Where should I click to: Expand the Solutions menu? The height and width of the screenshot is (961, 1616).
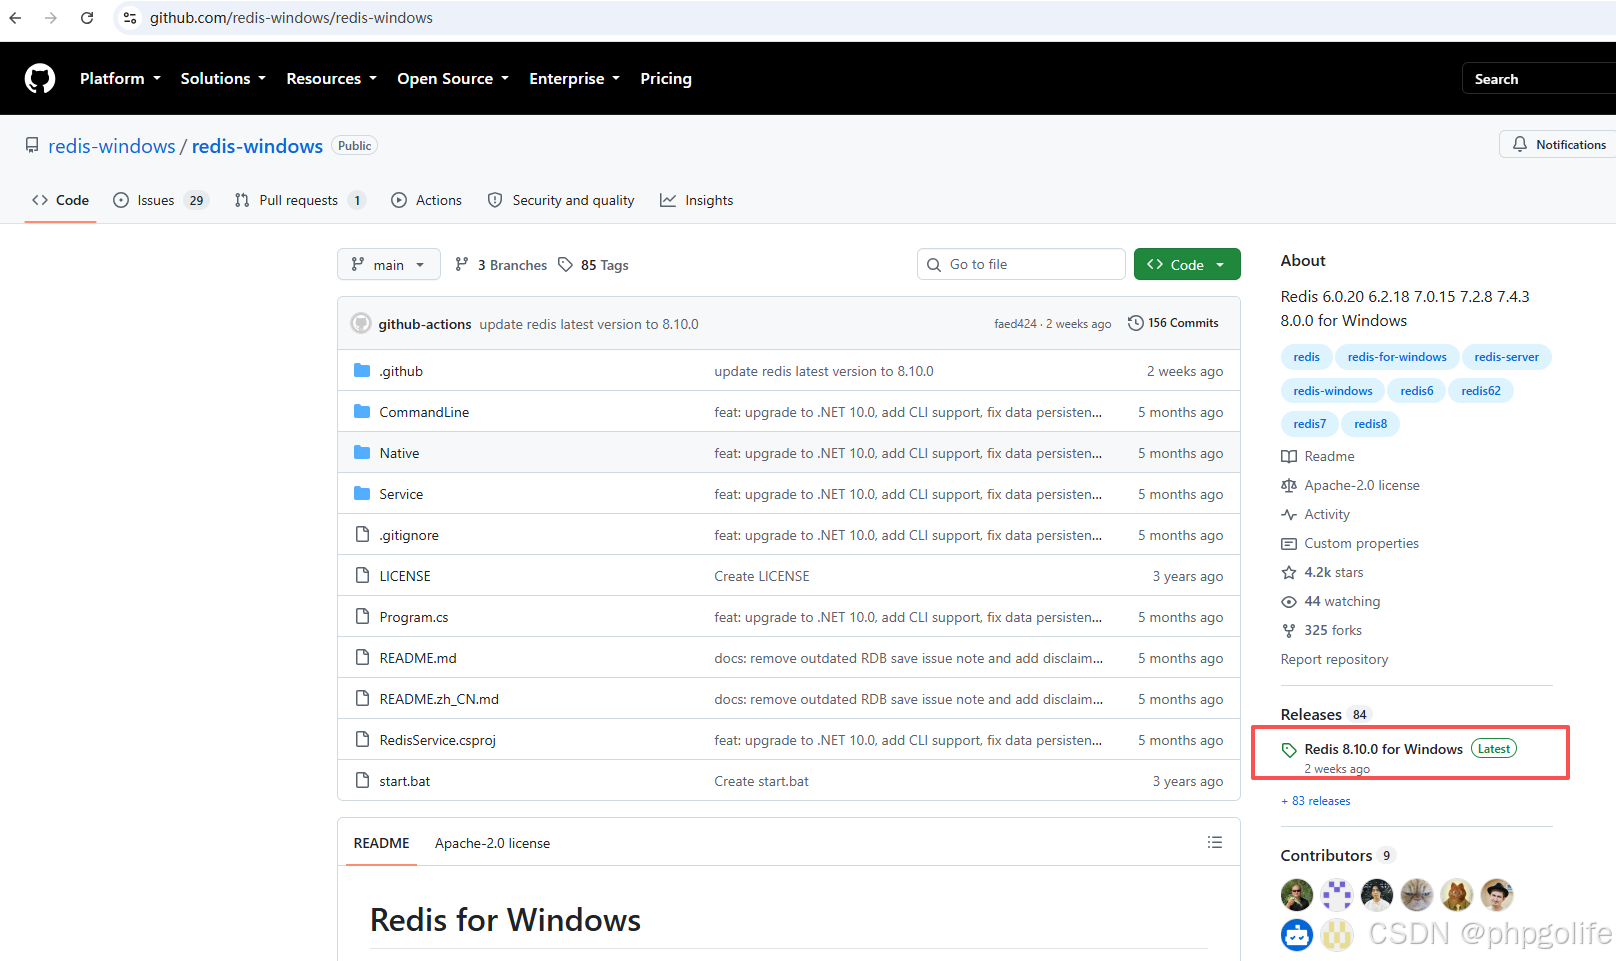[x=223, y=79]
